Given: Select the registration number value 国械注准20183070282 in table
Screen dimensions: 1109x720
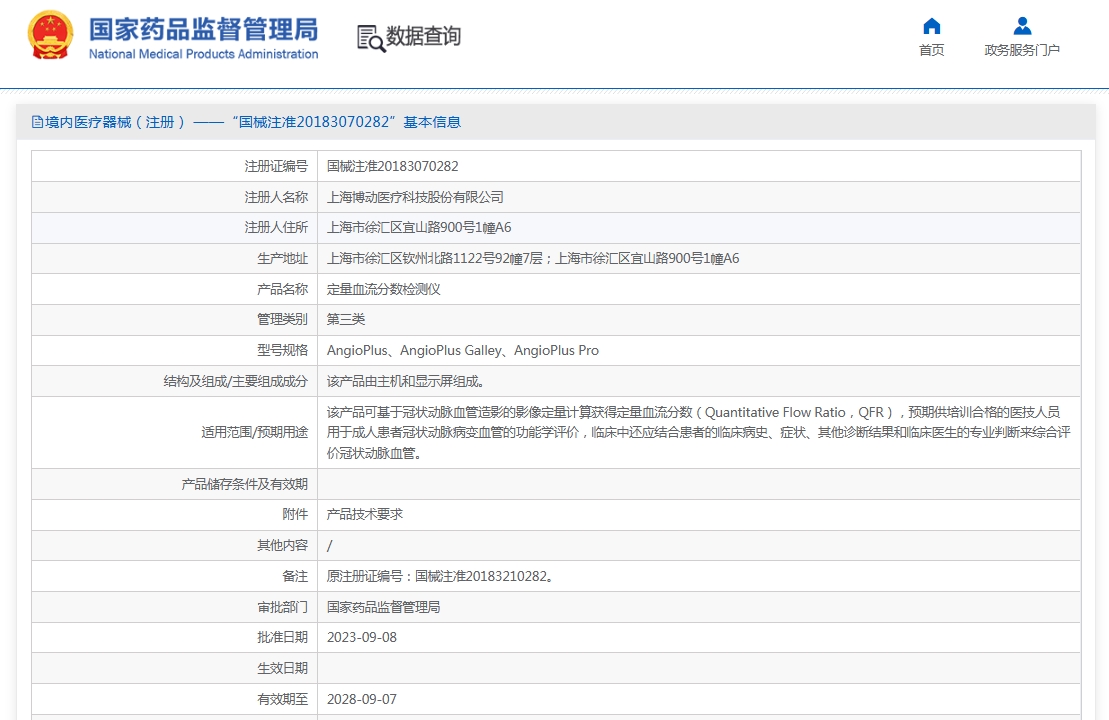Looking at the screenshot, I should point(393,166).
